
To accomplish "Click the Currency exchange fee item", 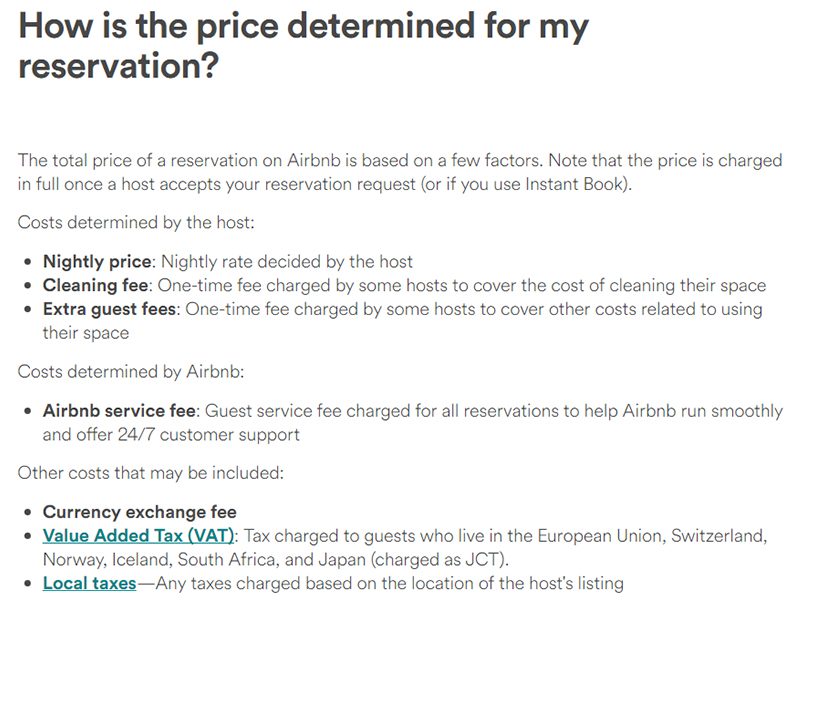I will [140, 512].
